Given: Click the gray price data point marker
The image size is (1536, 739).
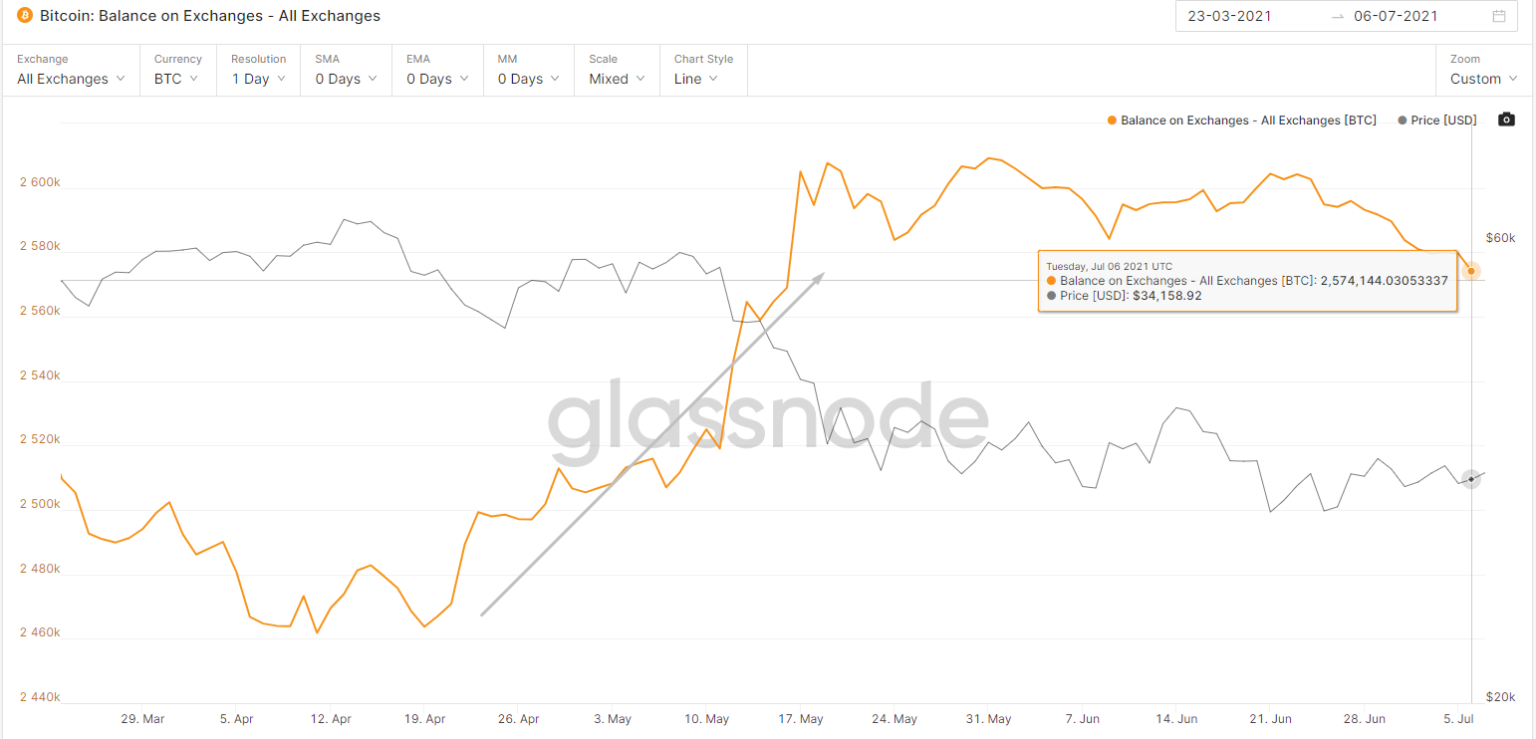Looking at the screenshot, I should pyautogui.click(x=1471, y=479).
